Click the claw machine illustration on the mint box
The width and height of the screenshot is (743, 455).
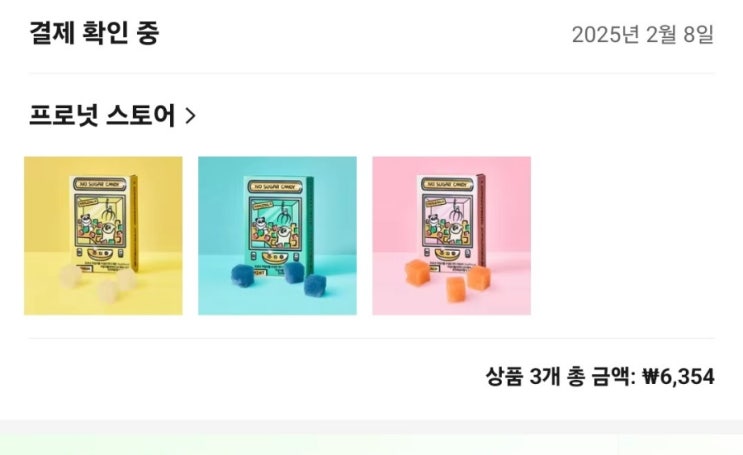point(274,223)
